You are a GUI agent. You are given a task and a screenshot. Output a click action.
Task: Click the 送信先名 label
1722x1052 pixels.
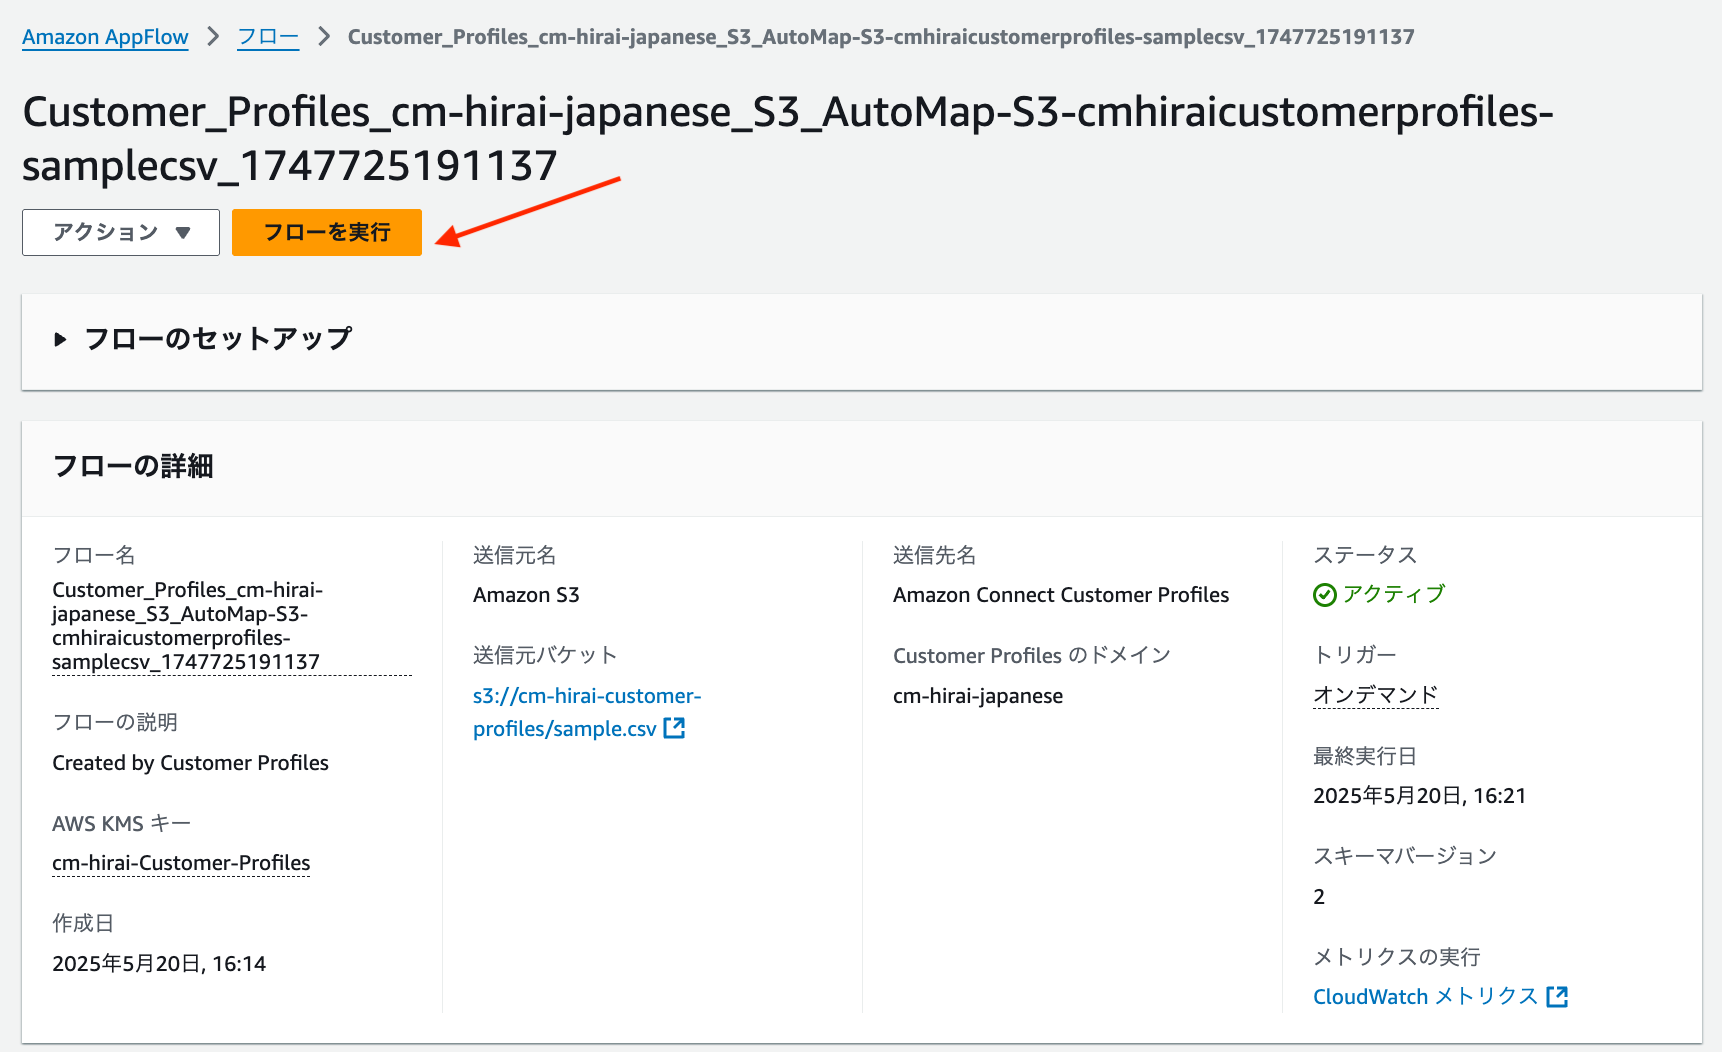pyautogui.click(x=934, y=554)
